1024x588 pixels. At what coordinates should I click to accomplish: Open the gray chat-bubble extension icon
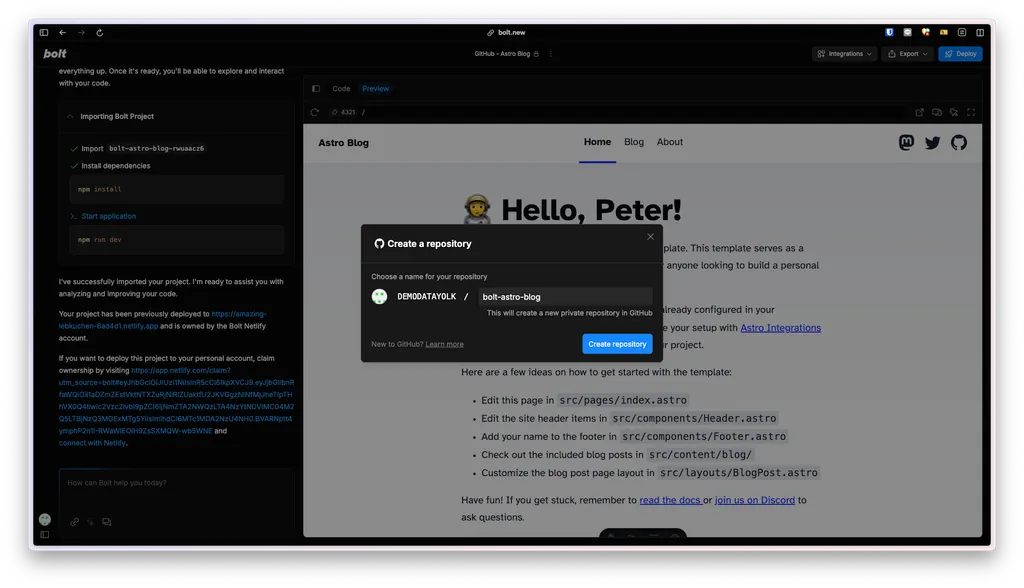pos(907,32)
